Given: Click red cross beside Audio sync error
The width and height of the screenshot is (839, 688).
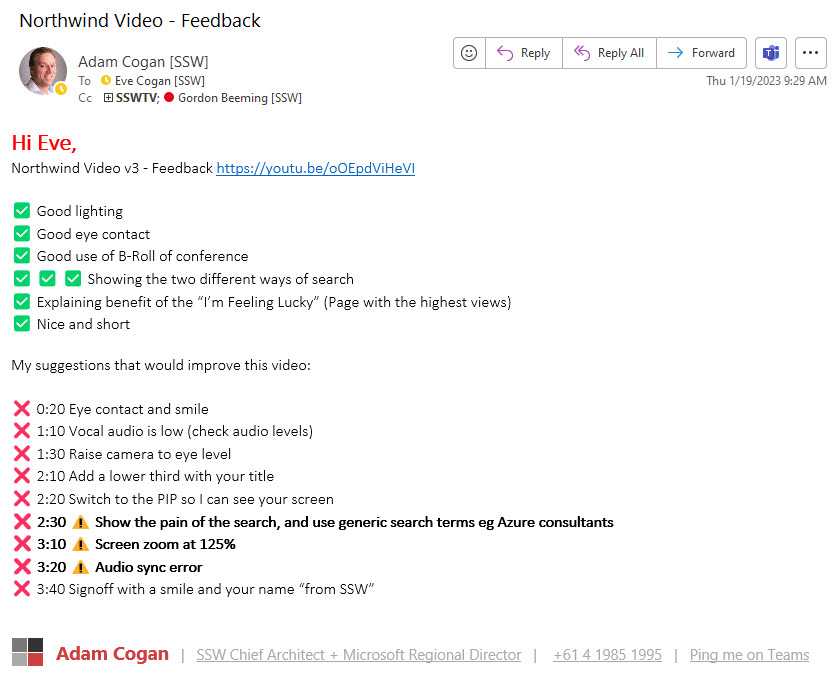Looking at the screenshot, I should [22, 567].
